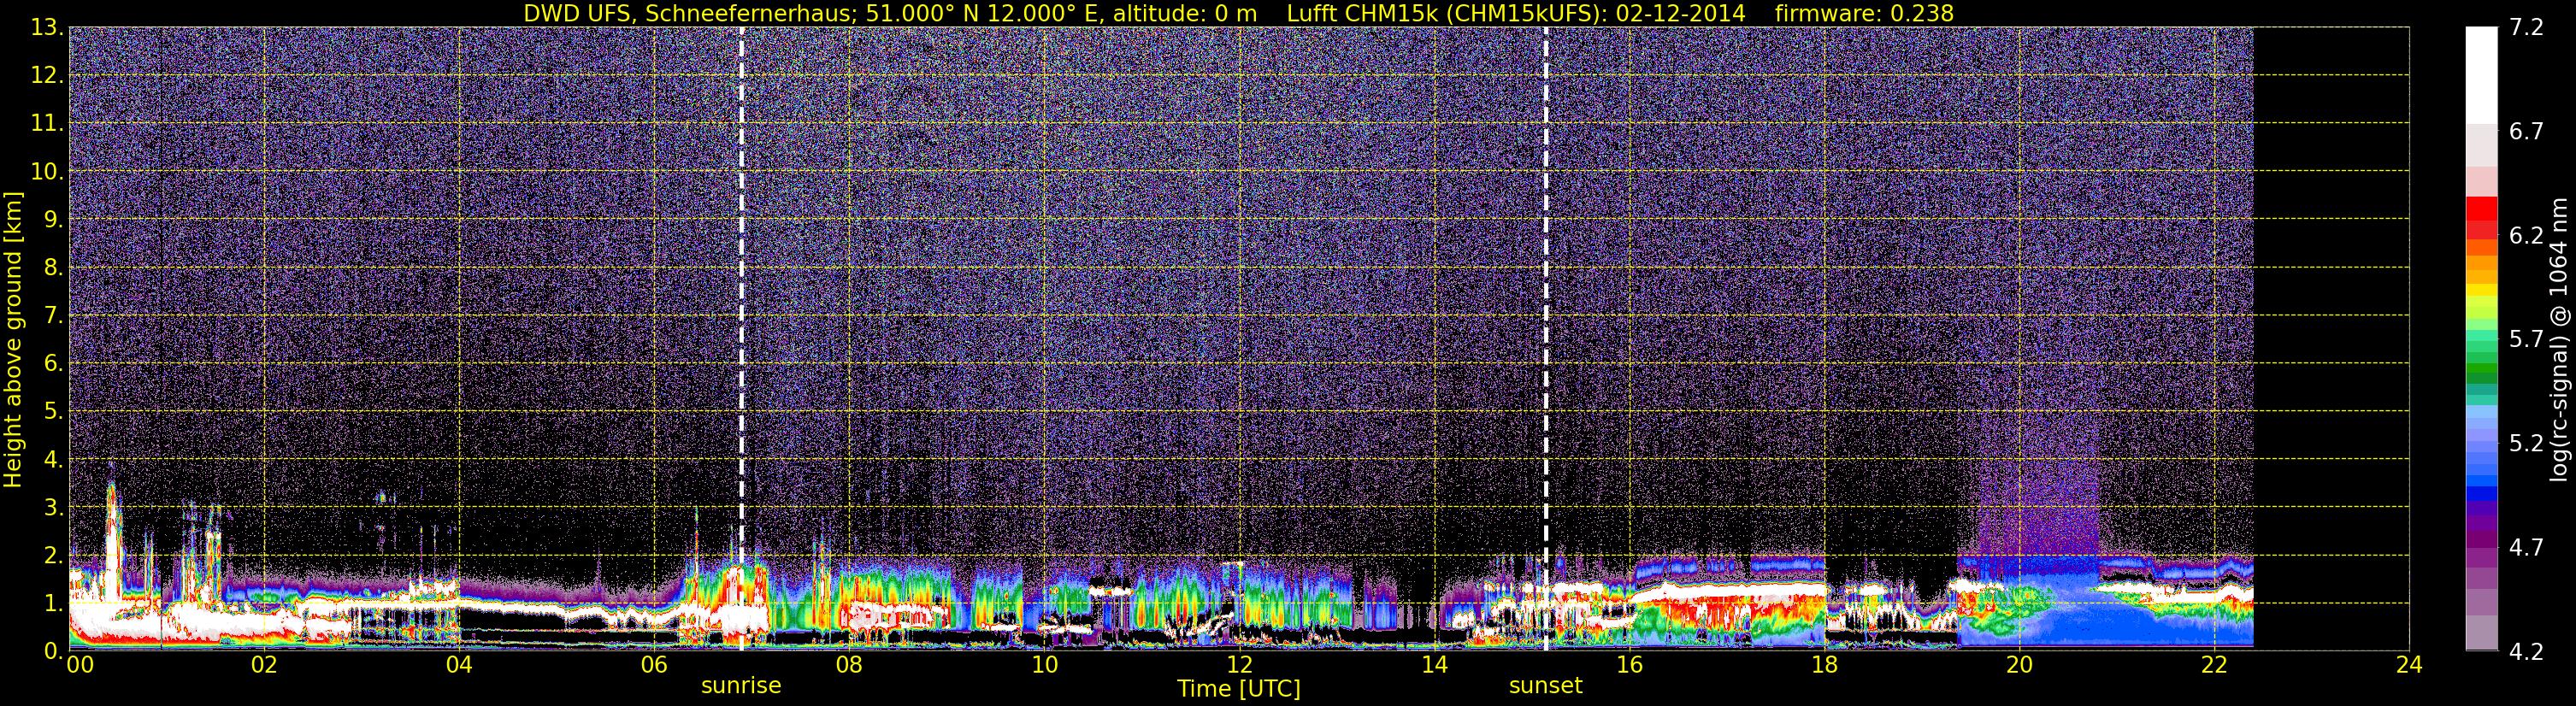
Task: Click the sunset label below the axis
Action: pyautogui.click(x=1545, y=686)
